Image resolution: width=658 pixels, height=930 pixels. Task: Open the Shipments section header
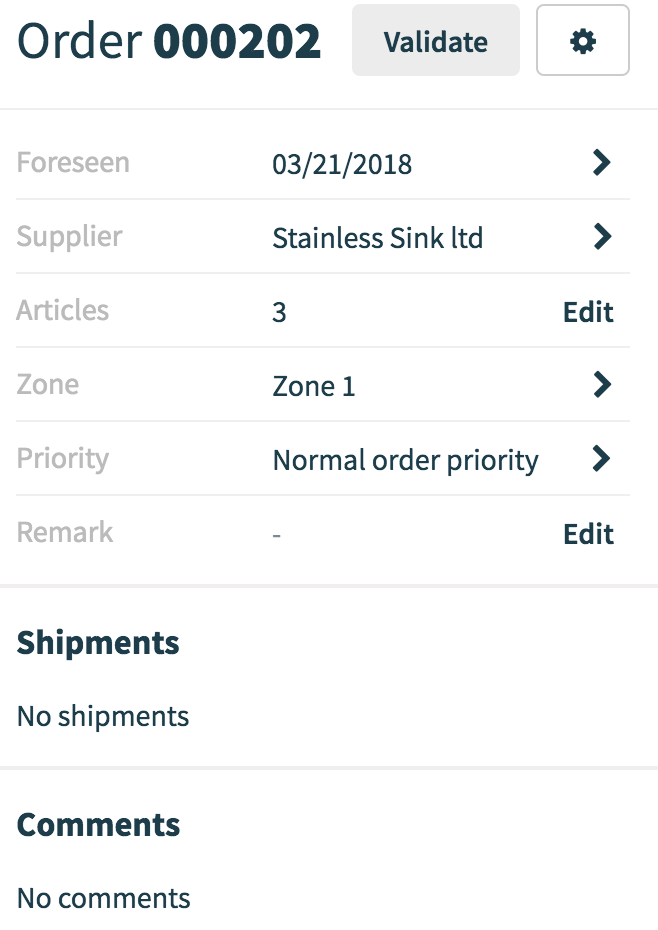pyautogui.click(x=97, y=643)
